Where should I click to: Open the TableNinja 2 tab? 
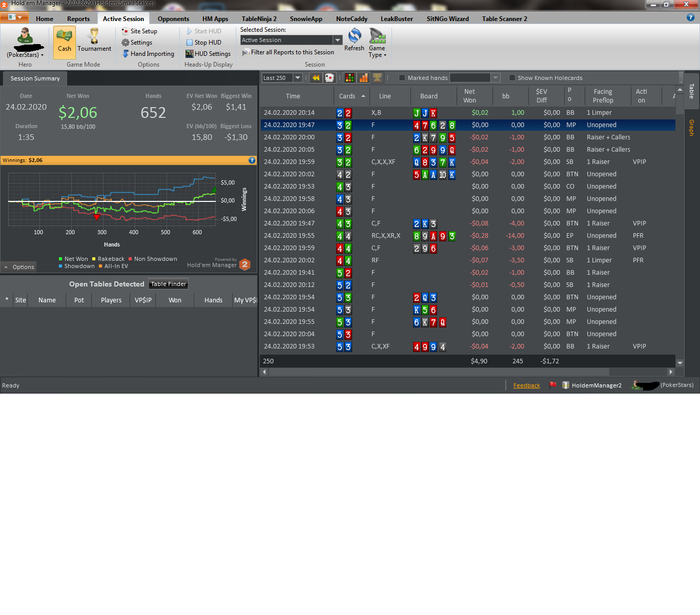pos(259,19)
